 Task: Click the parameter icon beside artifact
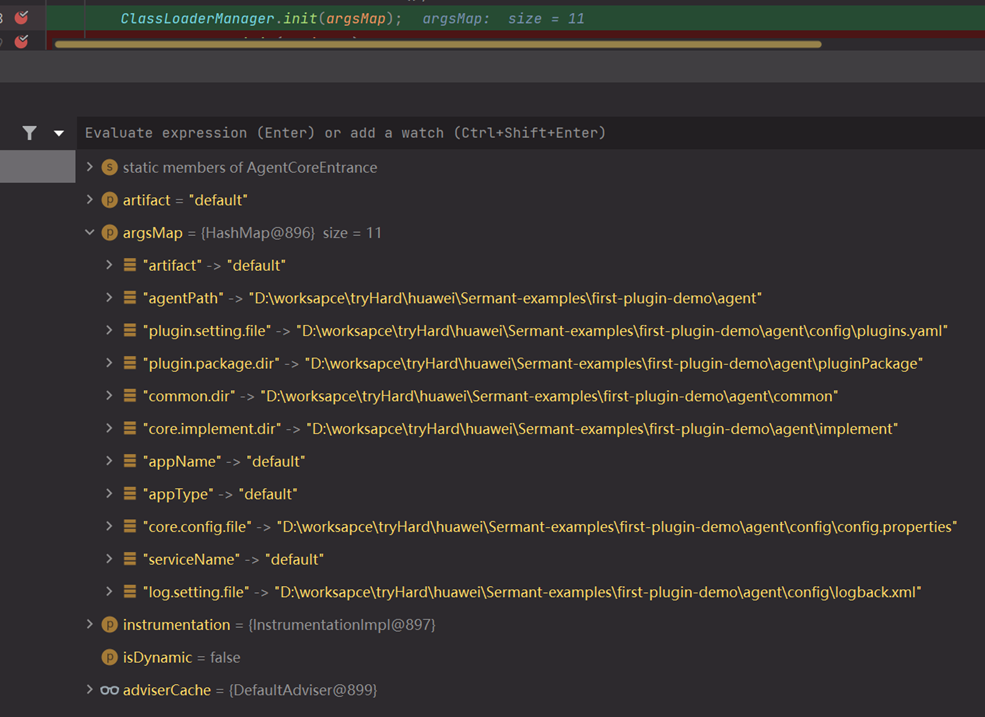pos(110,200)
